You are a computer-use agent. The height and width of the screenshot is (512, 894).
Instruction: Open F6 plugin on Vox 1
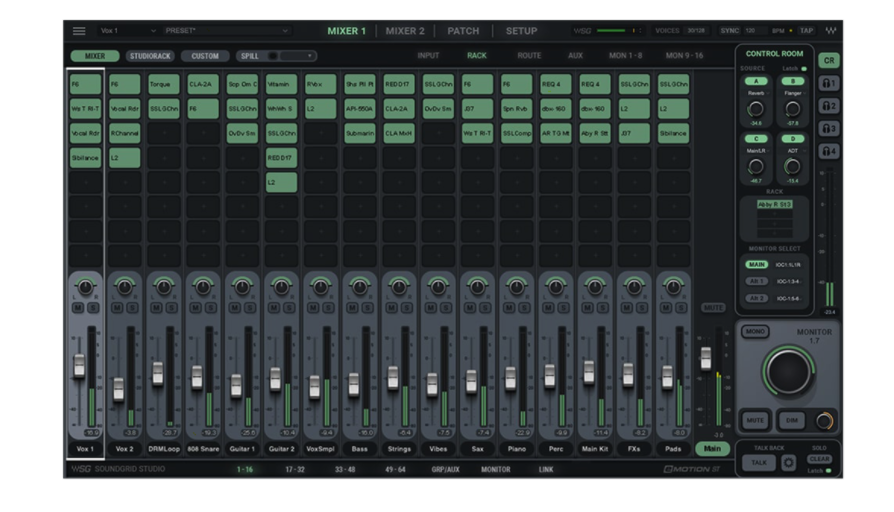[85, 84]
